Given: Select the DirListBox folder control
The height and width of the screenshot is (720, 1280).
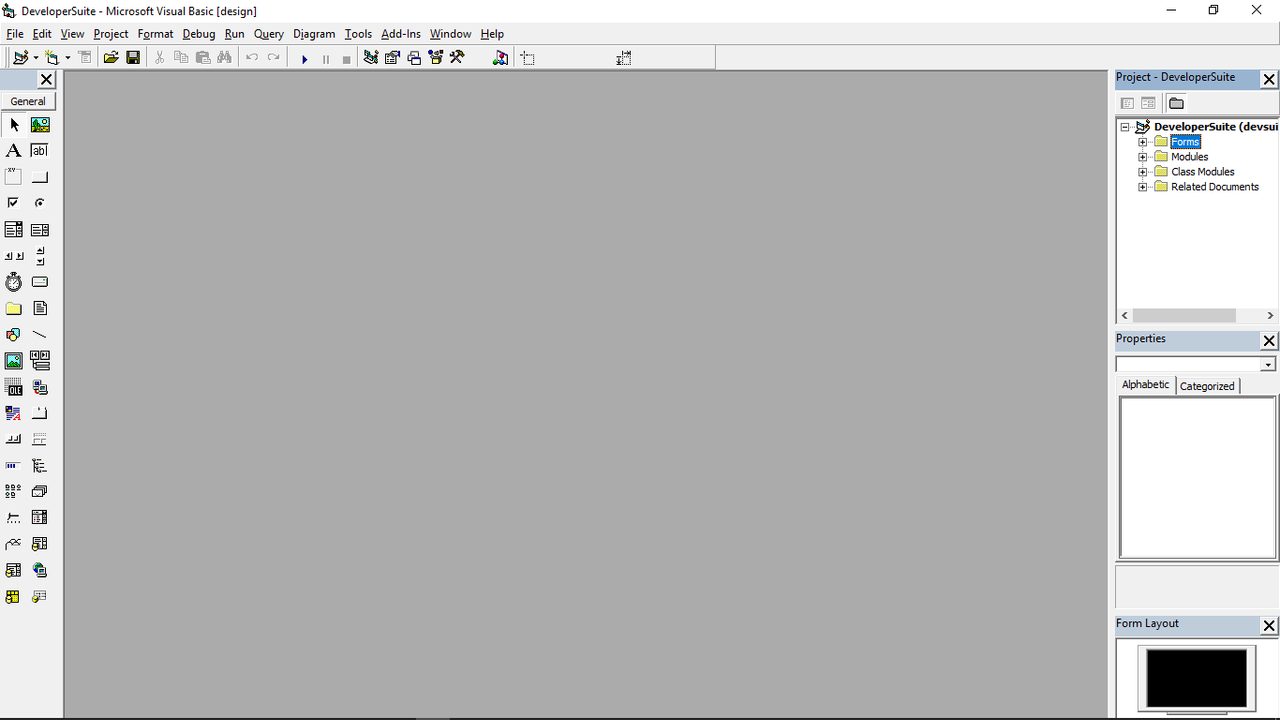Looking at the screenshot, I should pyautogui.click(x=14, y=308).
